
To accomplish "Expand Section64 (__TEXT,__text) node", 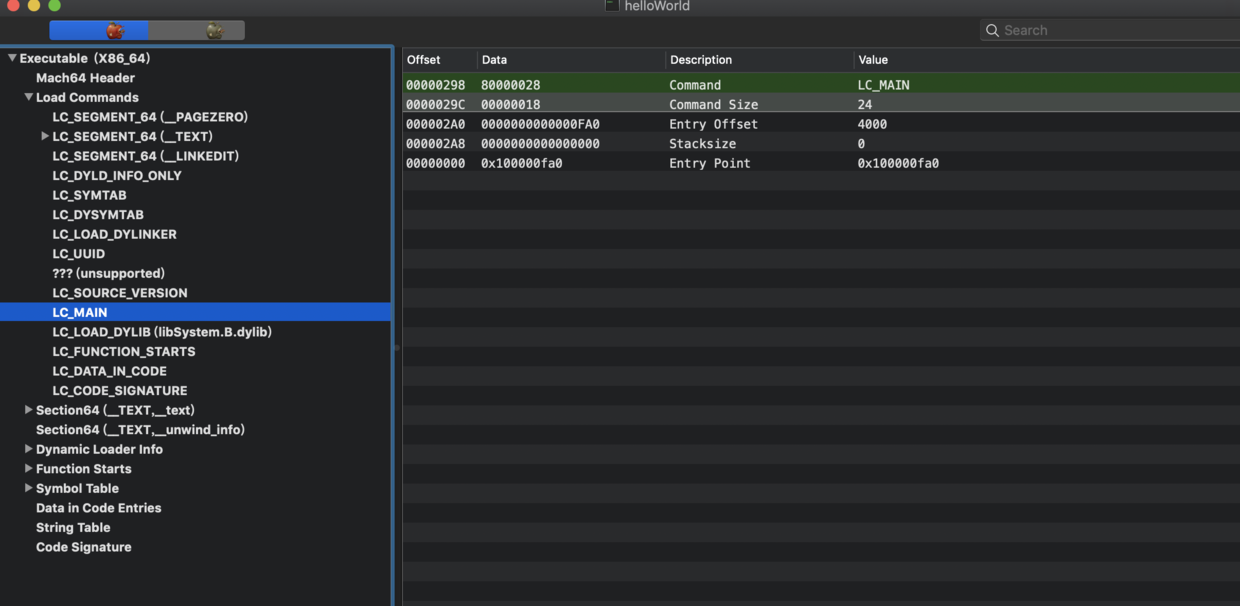I will click(x=29, y=410).
